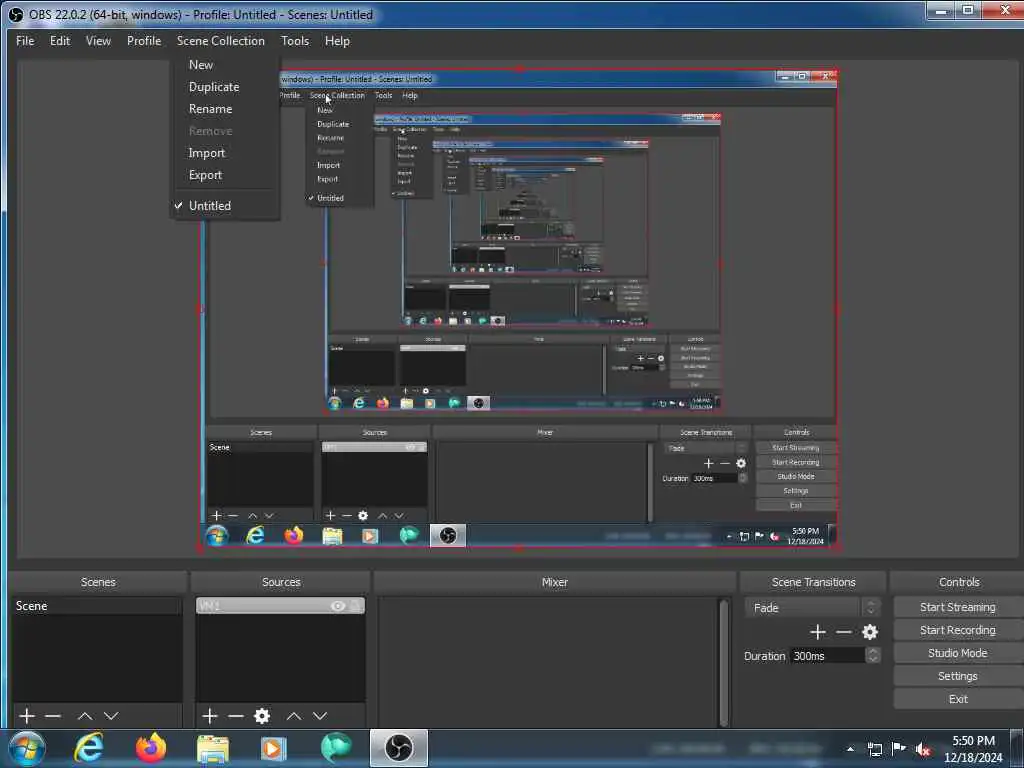Select the VN1 source row
This screenshot has width=1024, height=768.
tap(280, 606)
